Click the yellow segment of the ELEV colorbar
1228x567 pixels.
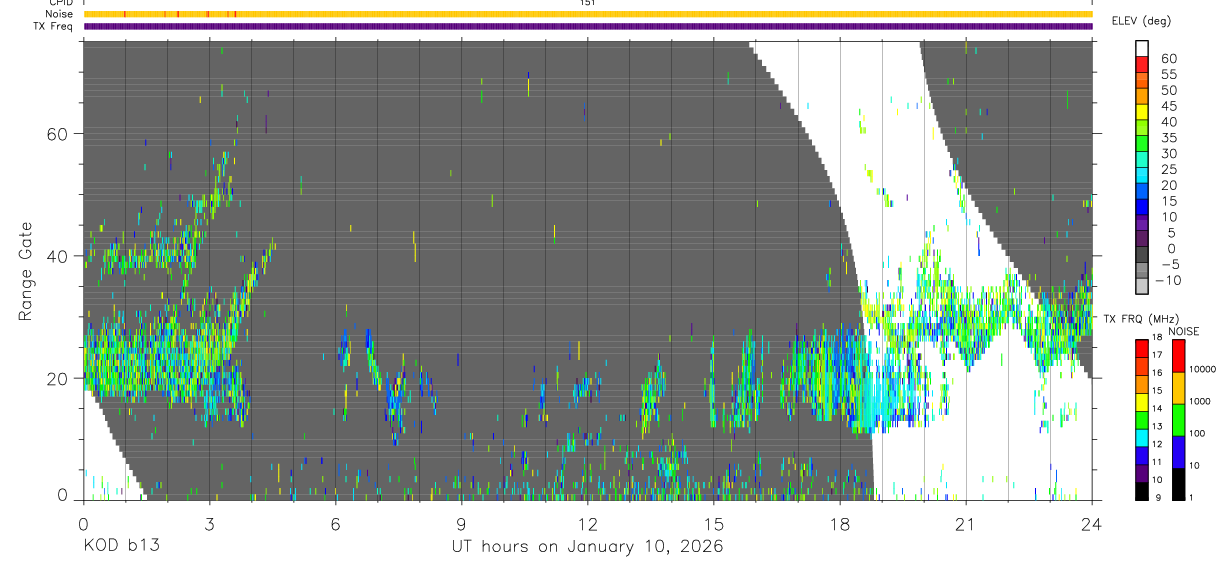click(1142, 113)
